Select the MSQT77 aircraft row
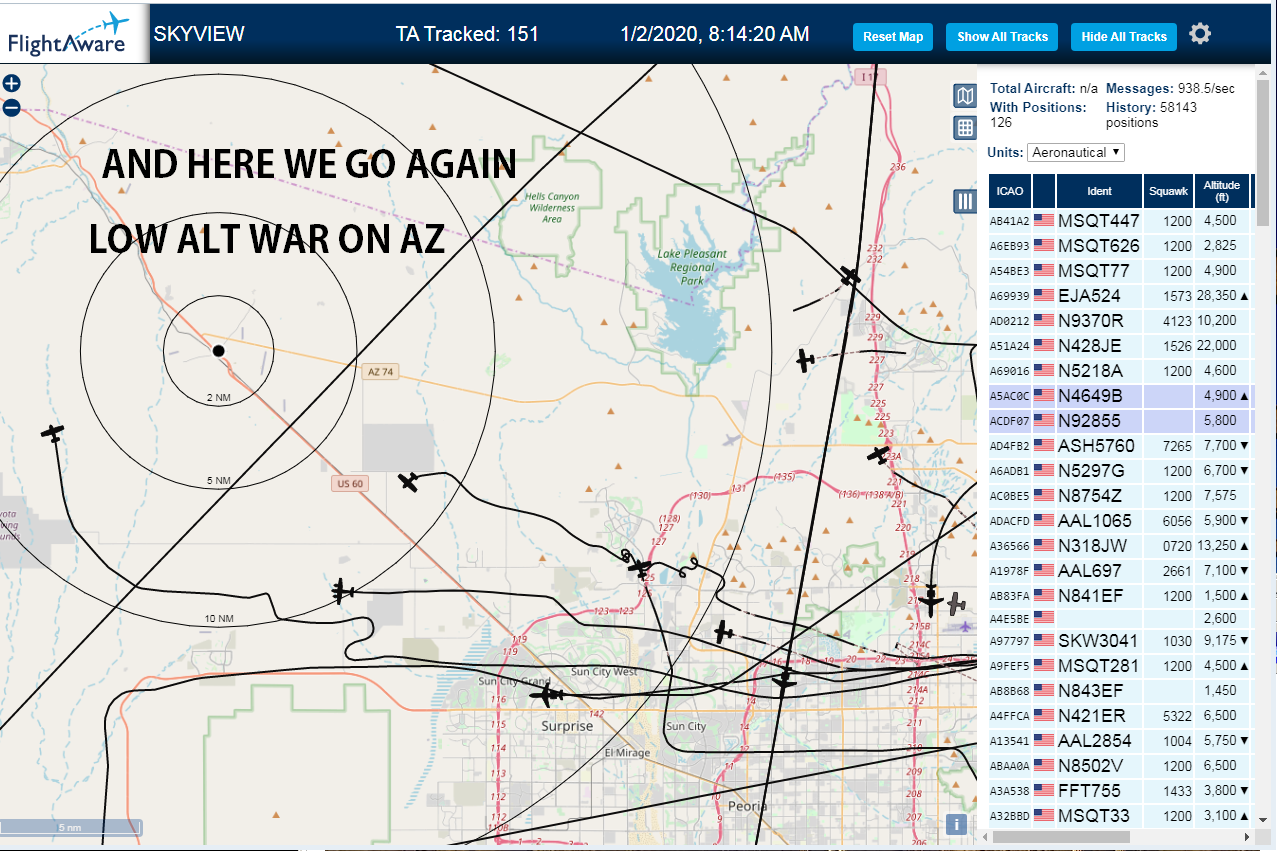This screenshot has height=851, width=1277. pyautogui.click(x=1120, y=271)
